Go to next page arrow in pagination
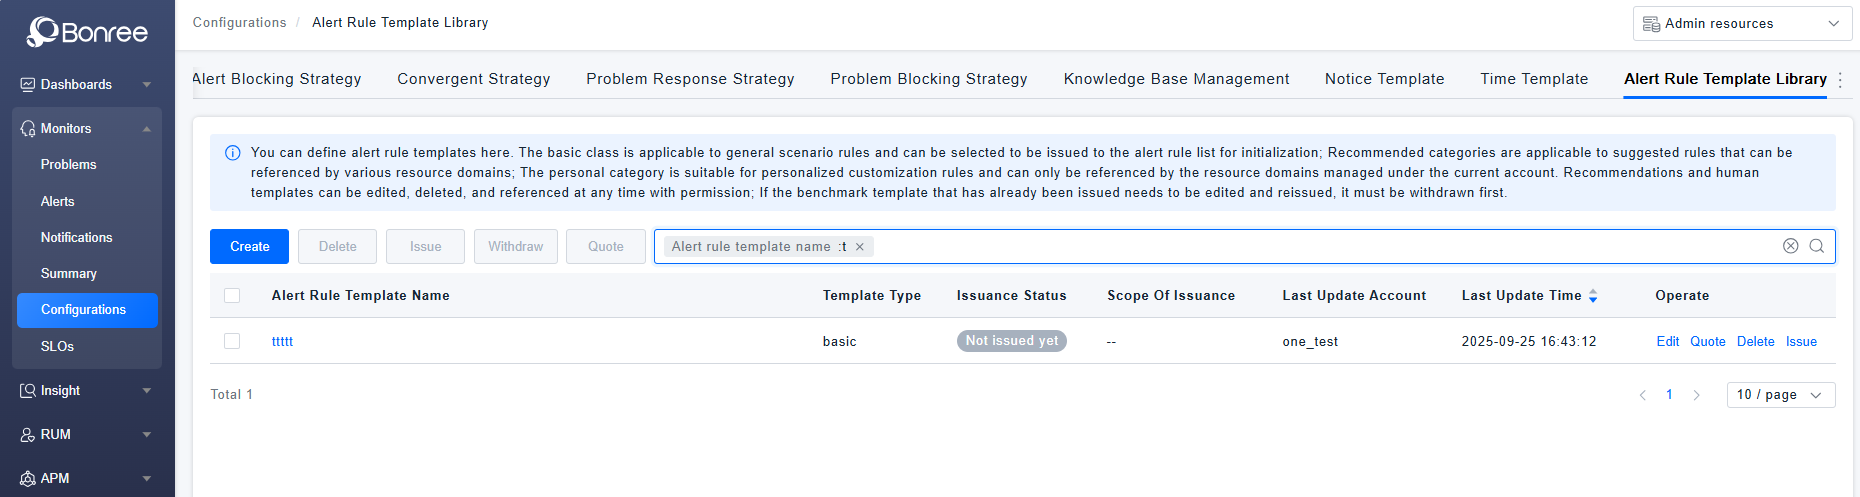This screenshot has height=497, width=1860. click(1696, 395)
